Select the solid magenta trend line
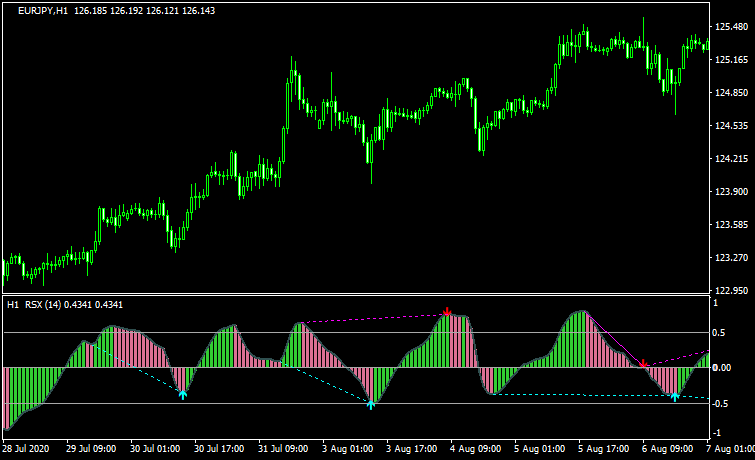 tap(615, 339)
